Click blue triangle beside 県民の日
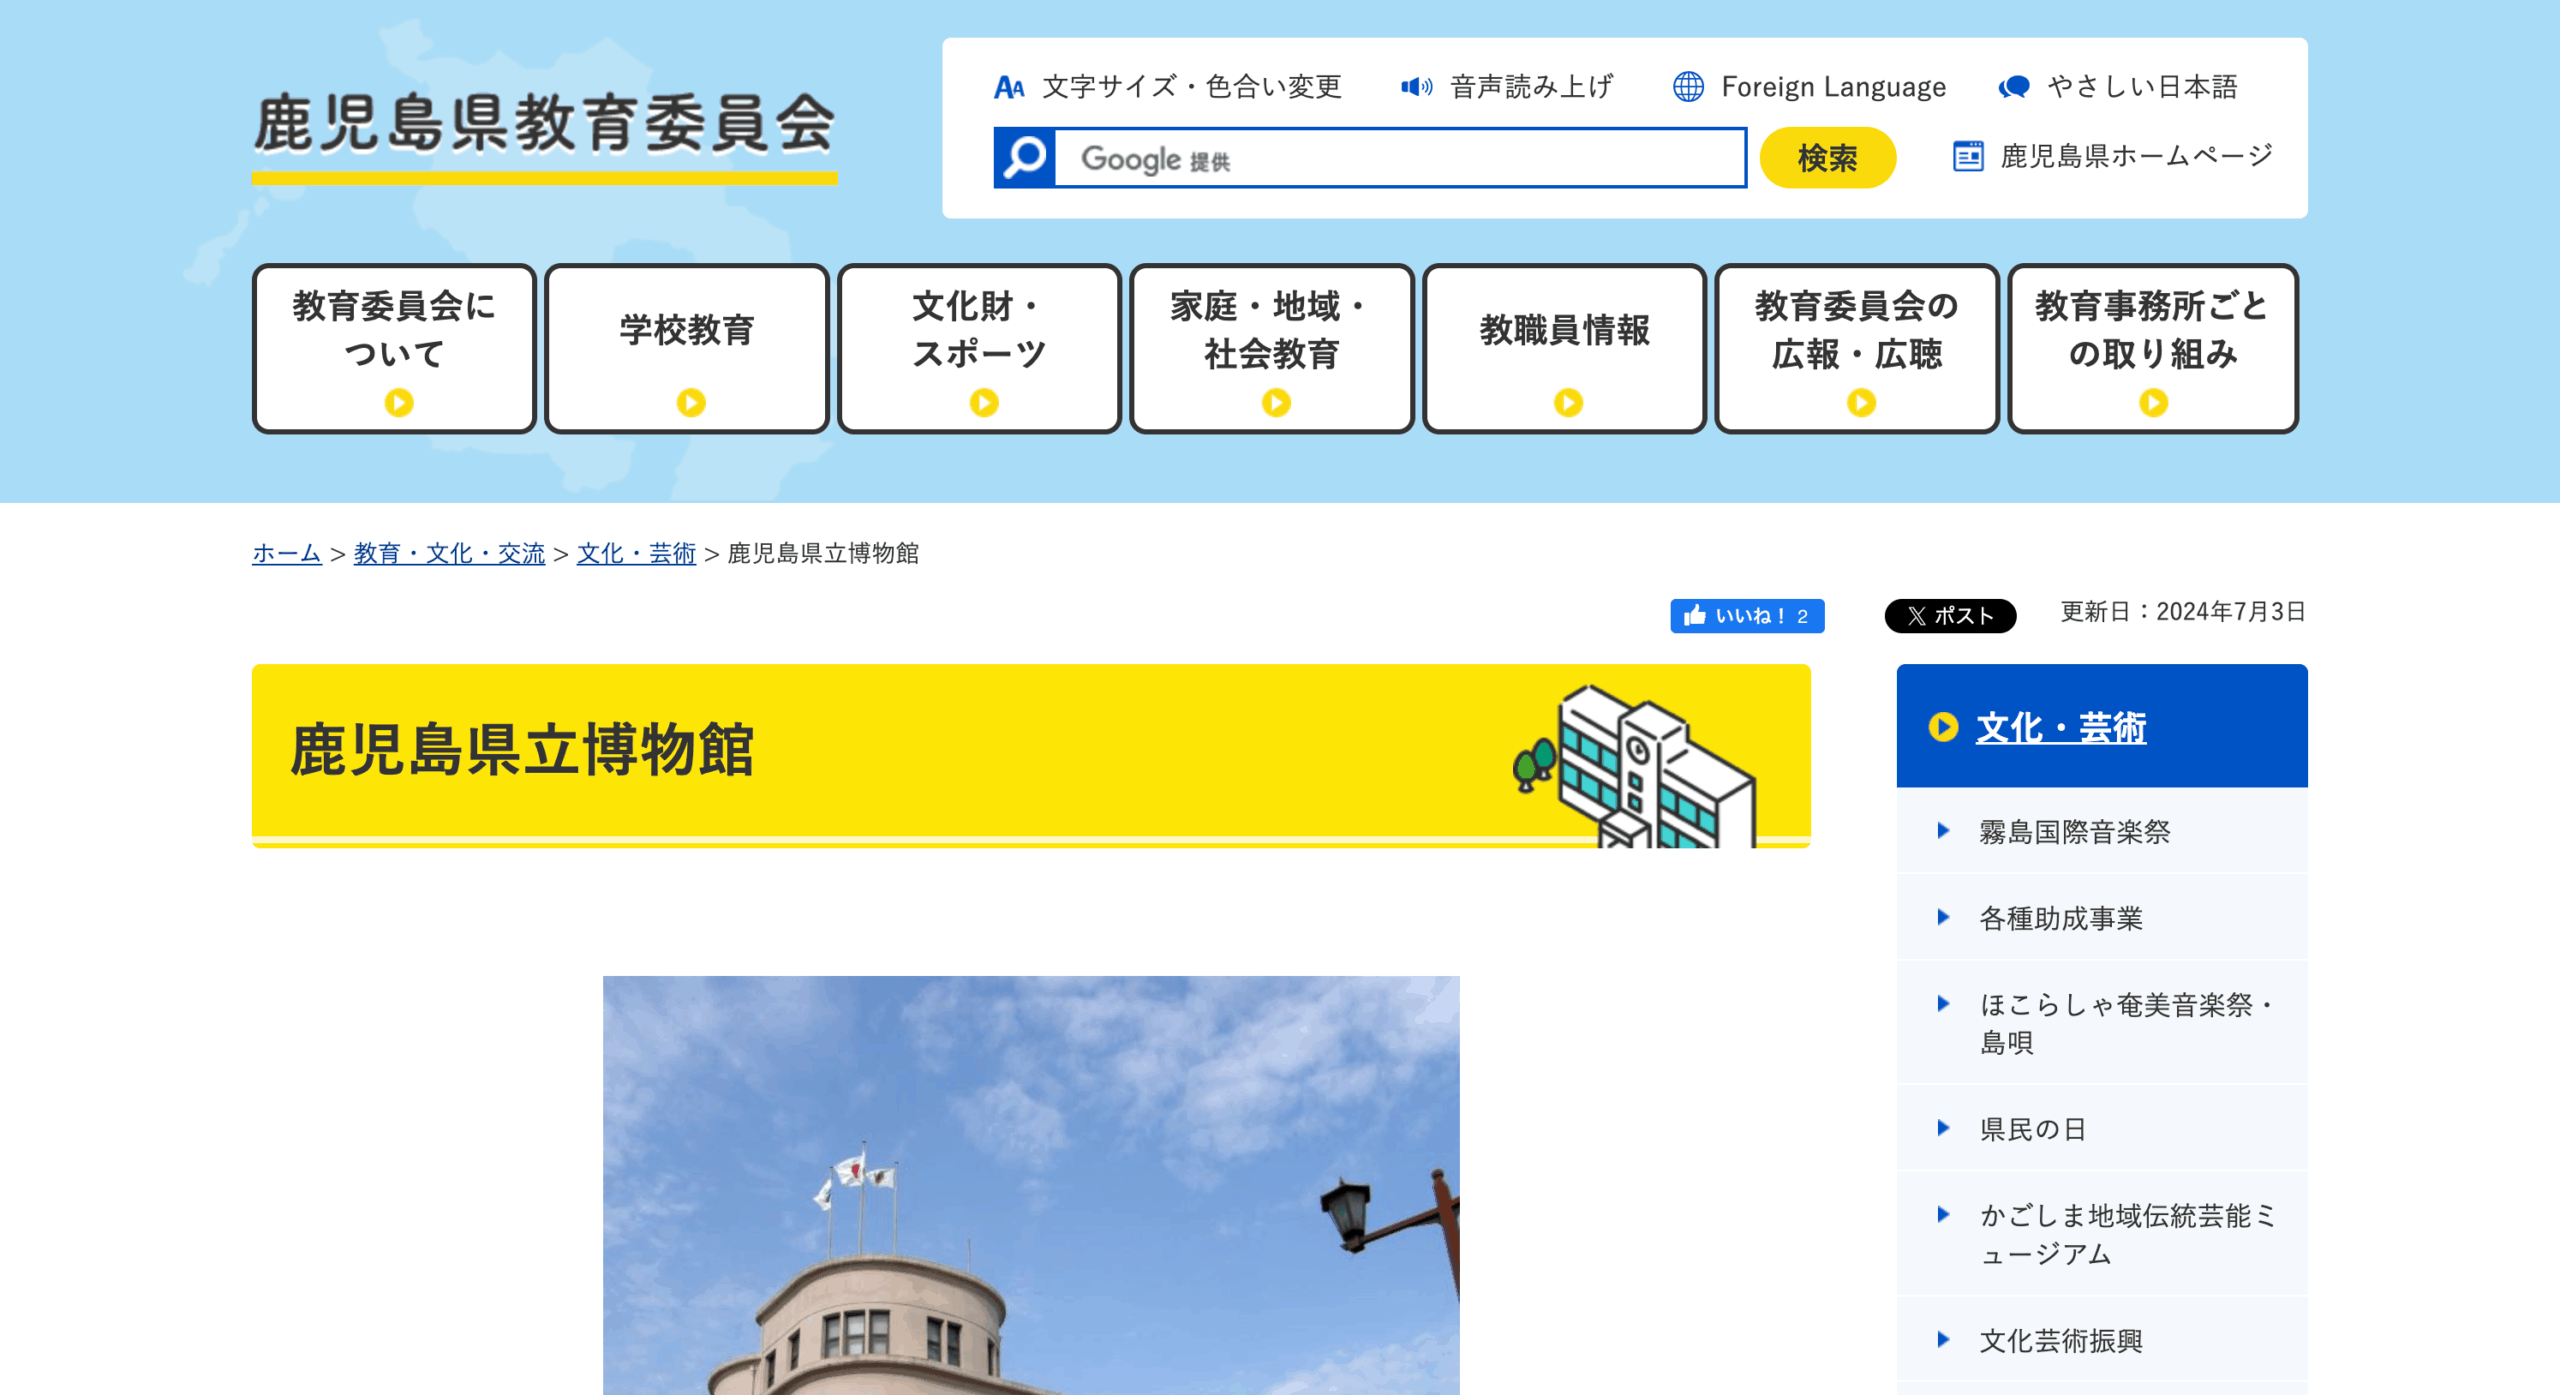Image resolution: width=2560 pixels, height=1395 pixels. pyautogui.click(x=1943, y=1128)
